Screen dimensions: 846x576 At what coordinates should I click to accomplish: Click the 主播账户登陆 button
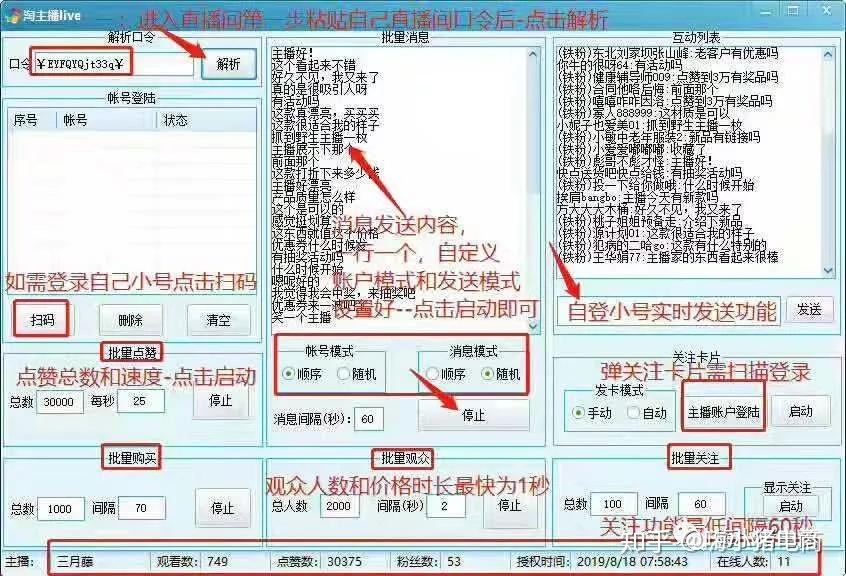(724, 413)
